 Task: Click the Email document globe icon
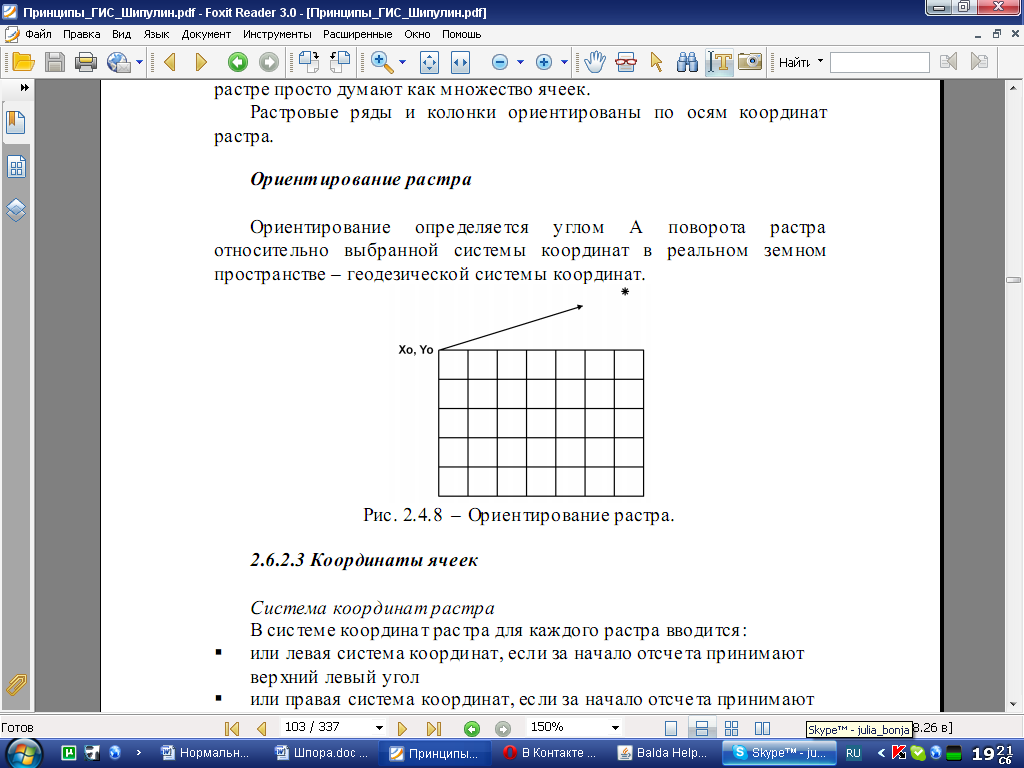coord(119,62)
